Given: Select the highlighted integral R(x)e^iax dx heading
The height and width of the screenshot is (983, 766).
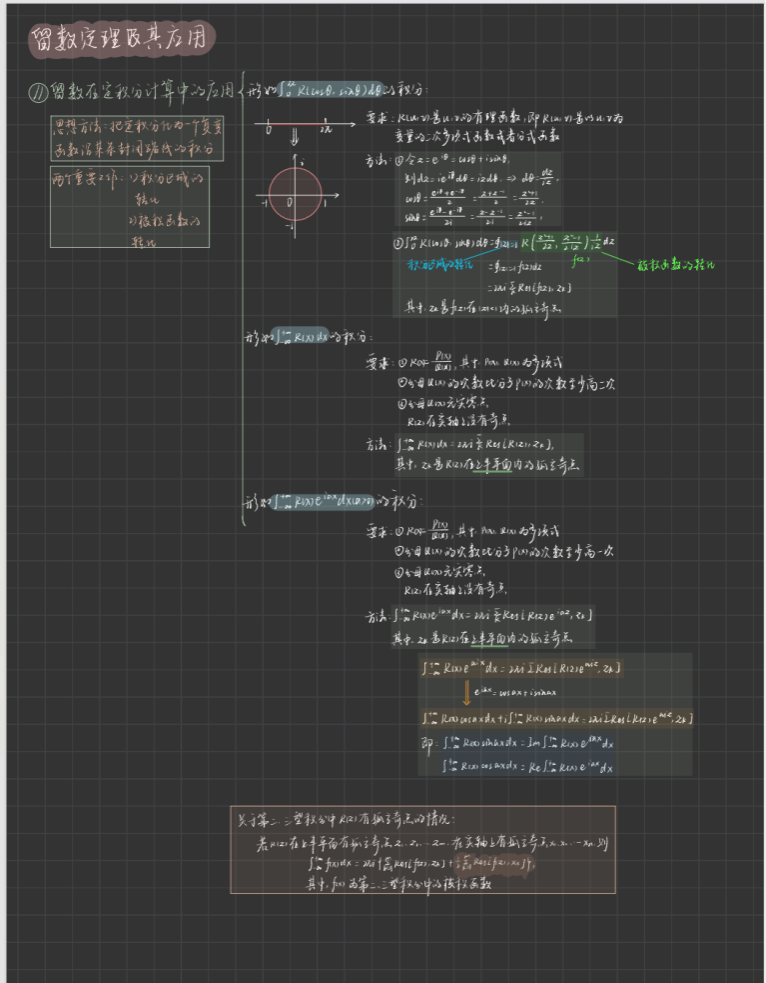Looking at the screenshot, I should [327, 500].
